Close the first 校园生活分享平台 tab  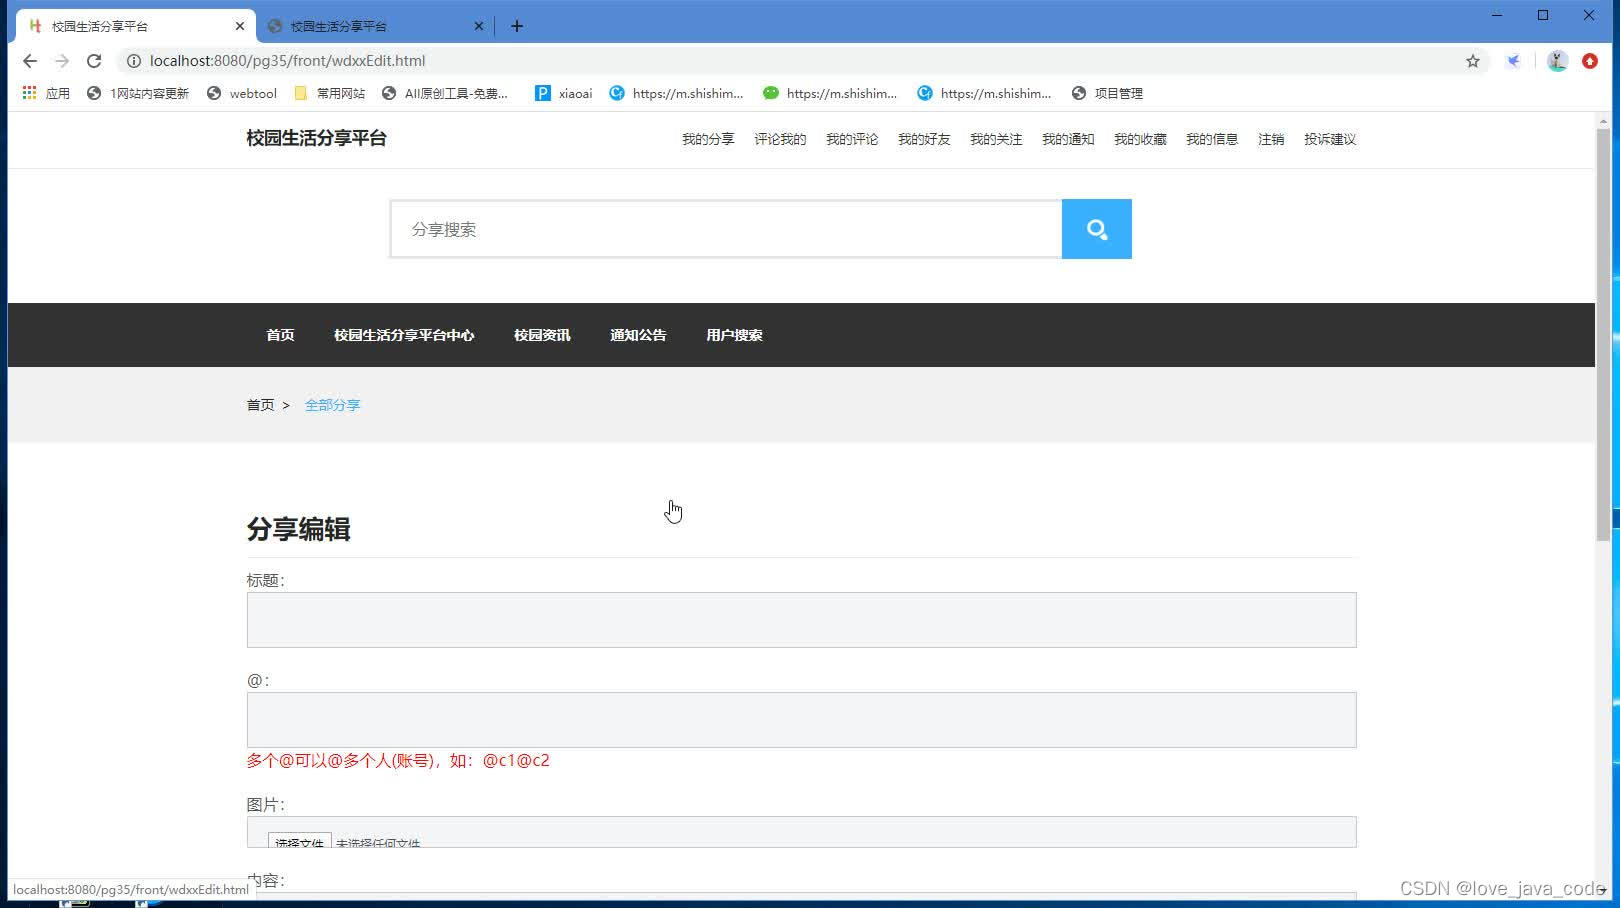point(240,26)
